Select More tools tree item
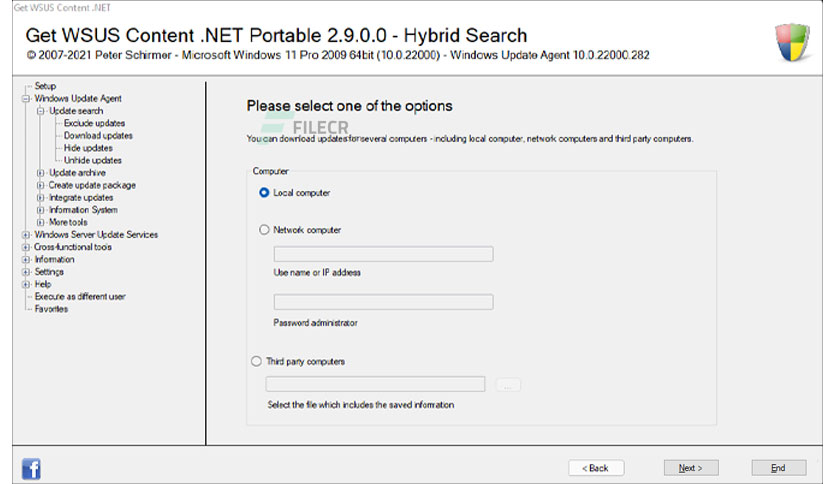Viewport: 836px width, 484px height. click(68, 222)
